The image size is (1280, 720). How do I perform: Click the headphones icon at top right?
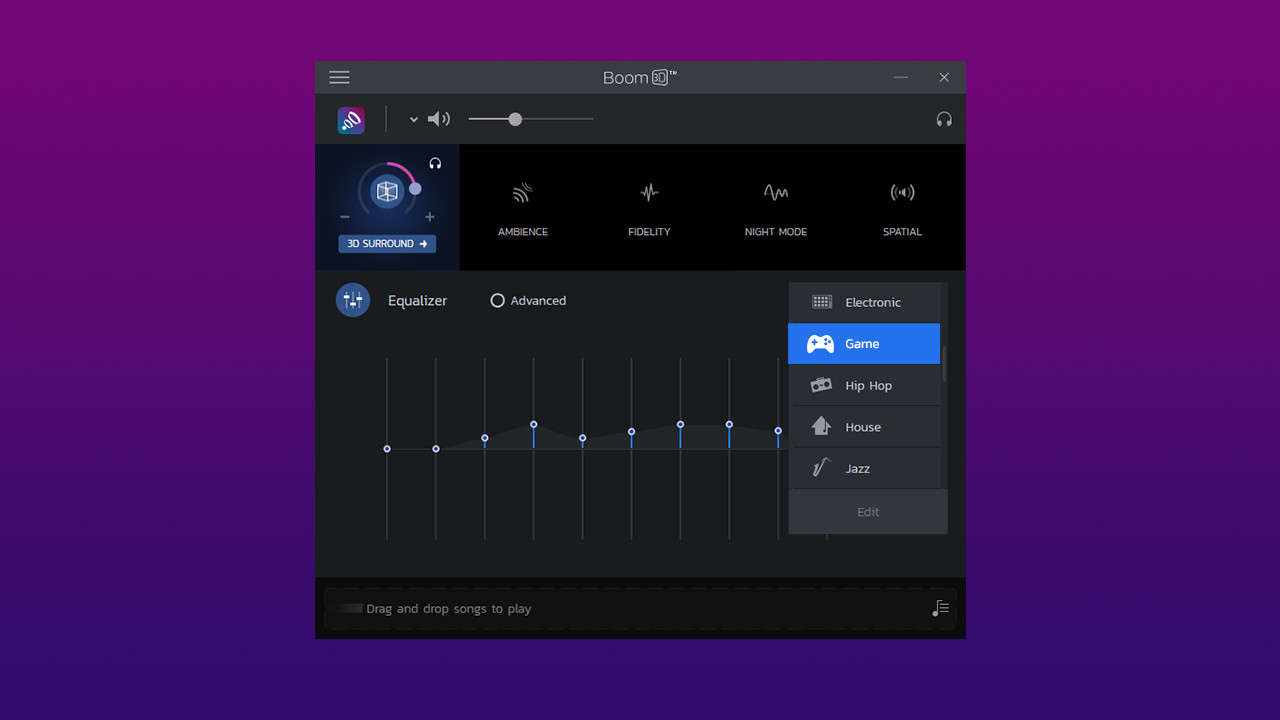click(944, 119)
